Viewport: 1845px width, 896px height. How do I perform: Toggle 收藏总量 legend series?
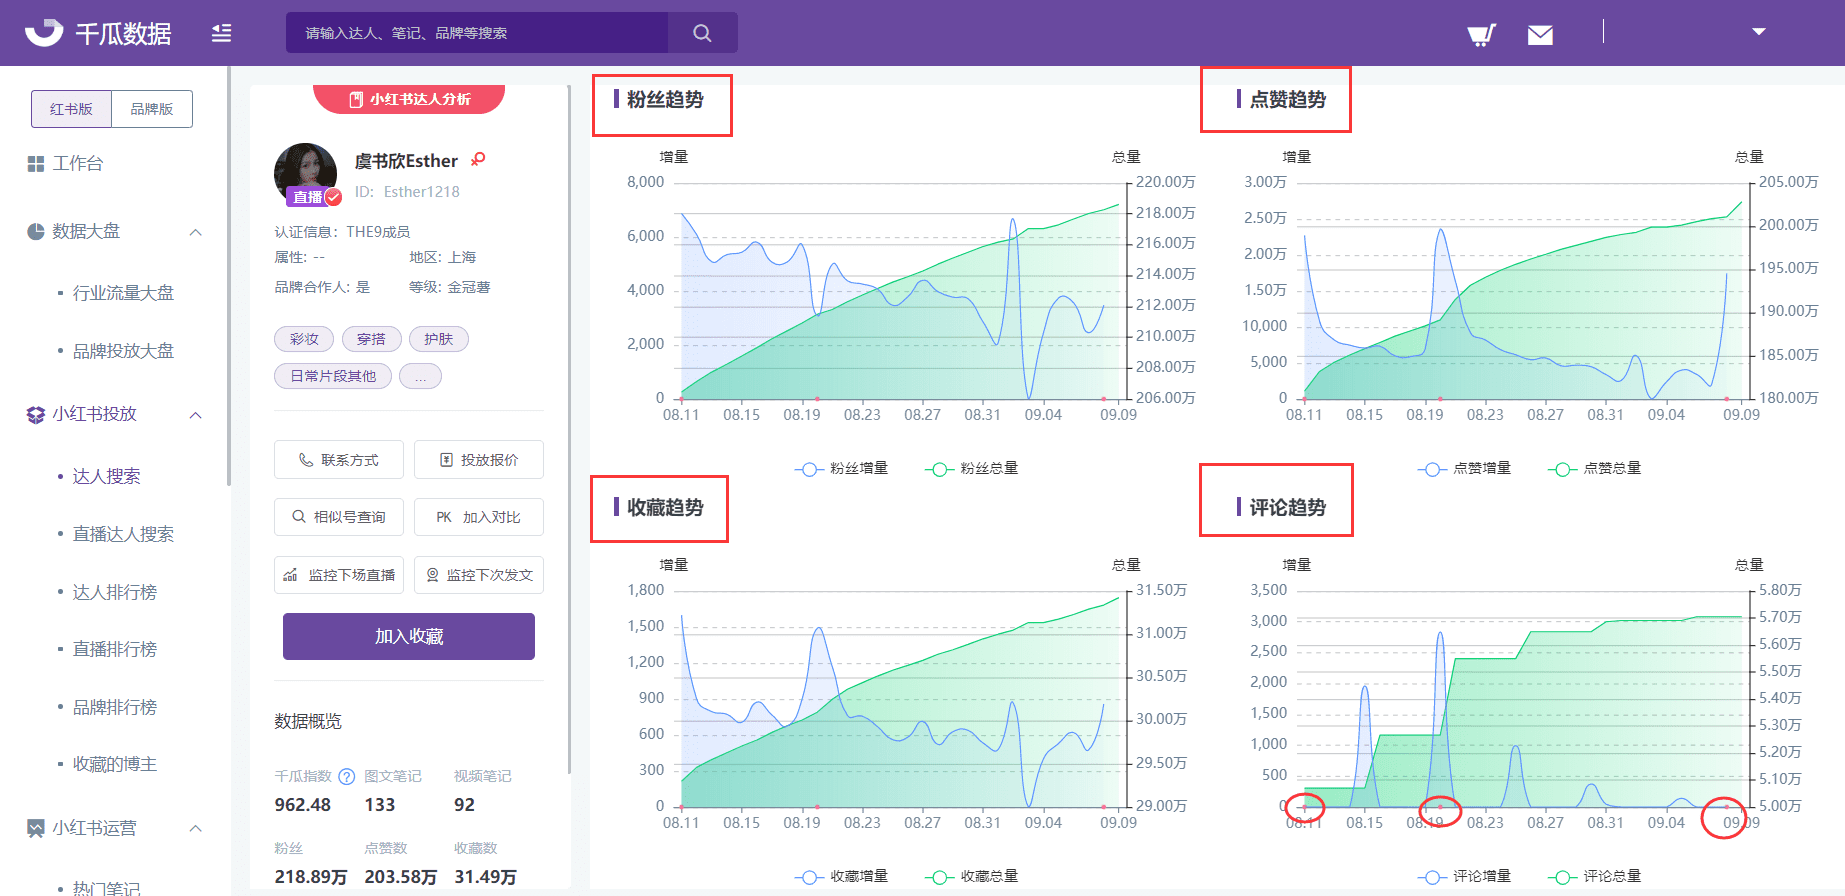(972, 877)
